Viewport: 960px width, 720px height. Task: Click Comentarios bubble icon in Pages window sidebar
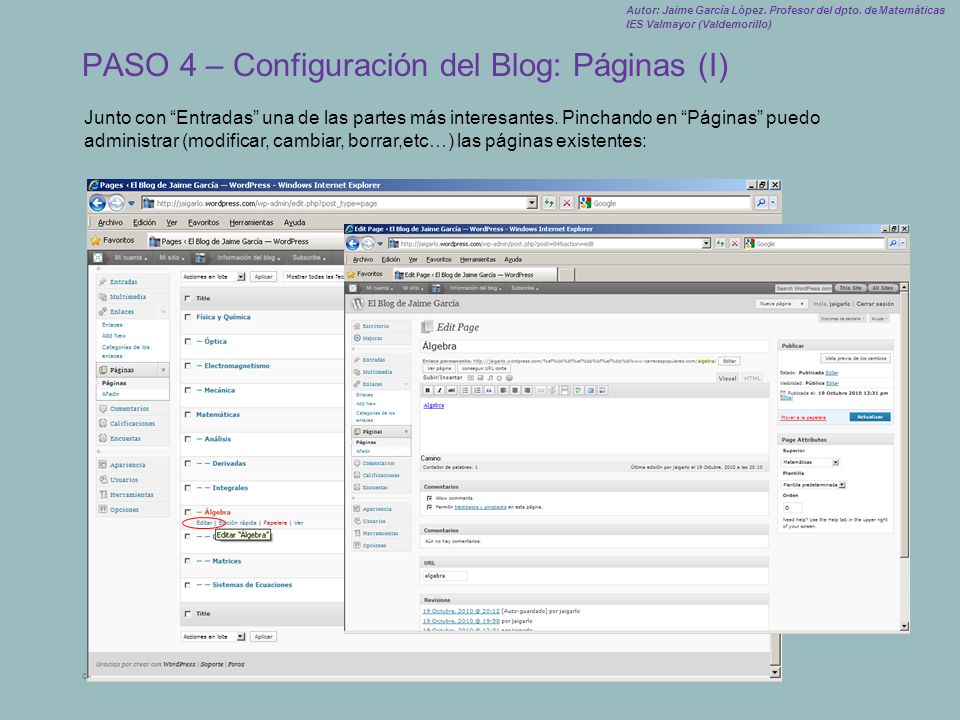(103, 408)
